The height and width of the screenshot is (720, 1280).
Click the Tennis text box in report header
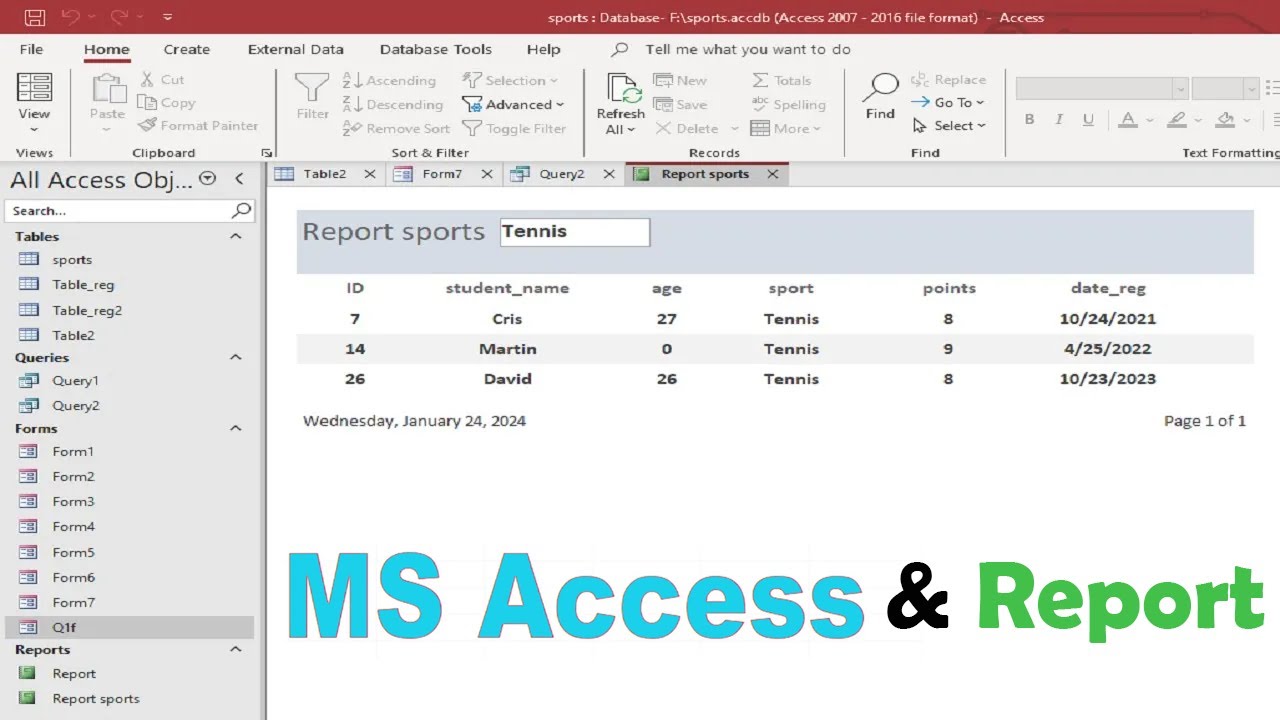point(575,232)
